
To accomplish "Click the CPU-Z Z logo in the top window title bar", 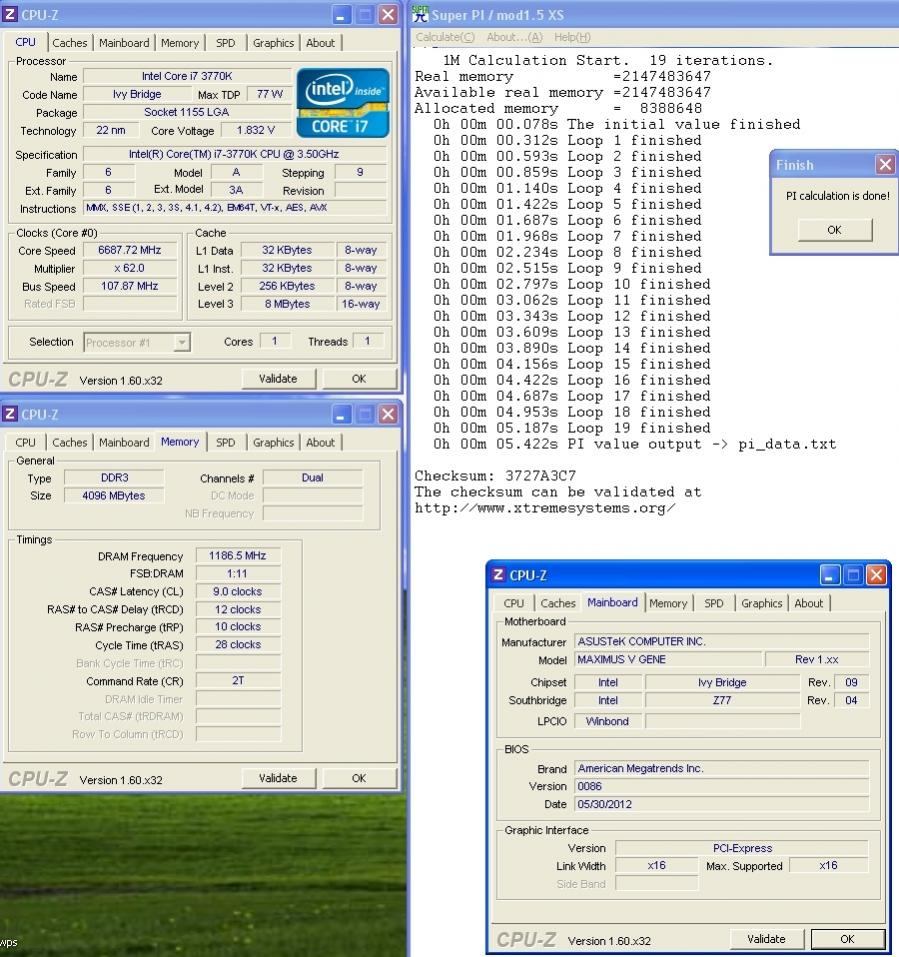I will pos(10,14).
